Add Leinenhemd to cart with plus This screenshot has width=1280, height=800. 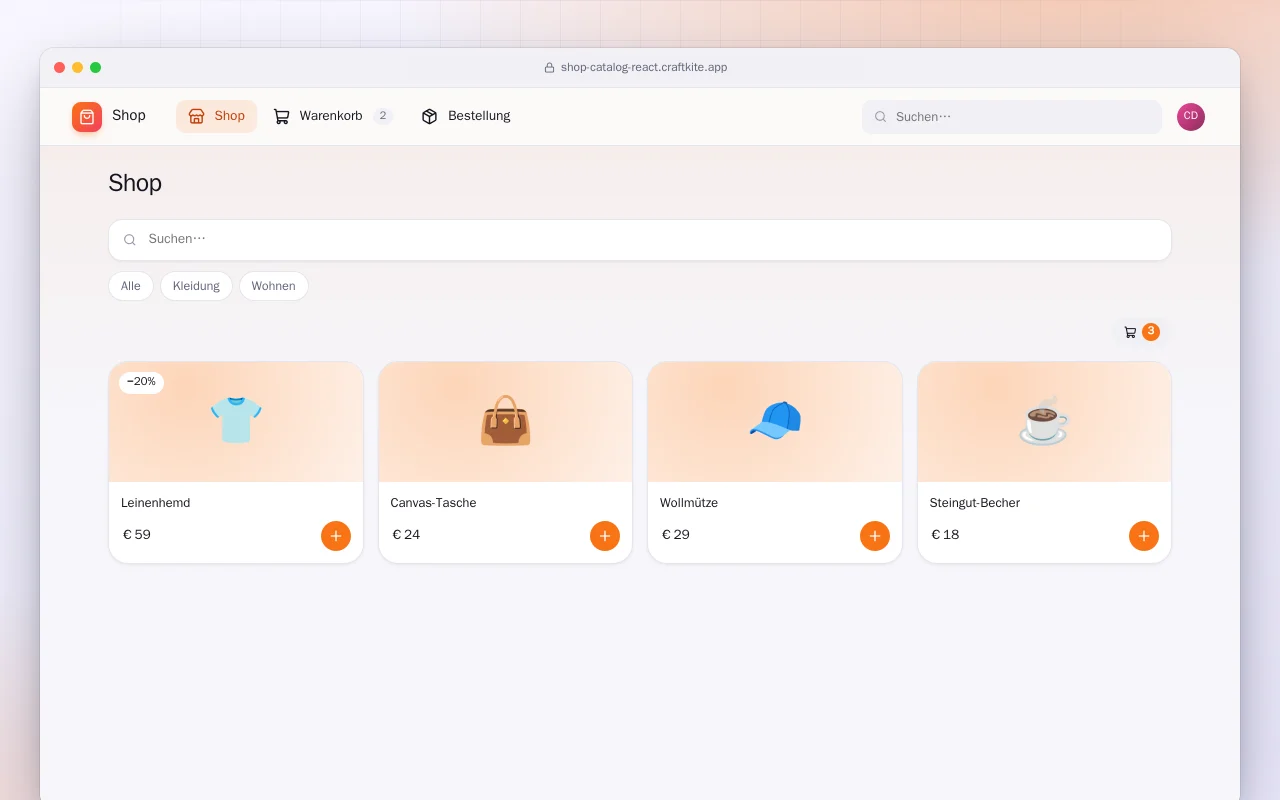(x=336, y=536)
